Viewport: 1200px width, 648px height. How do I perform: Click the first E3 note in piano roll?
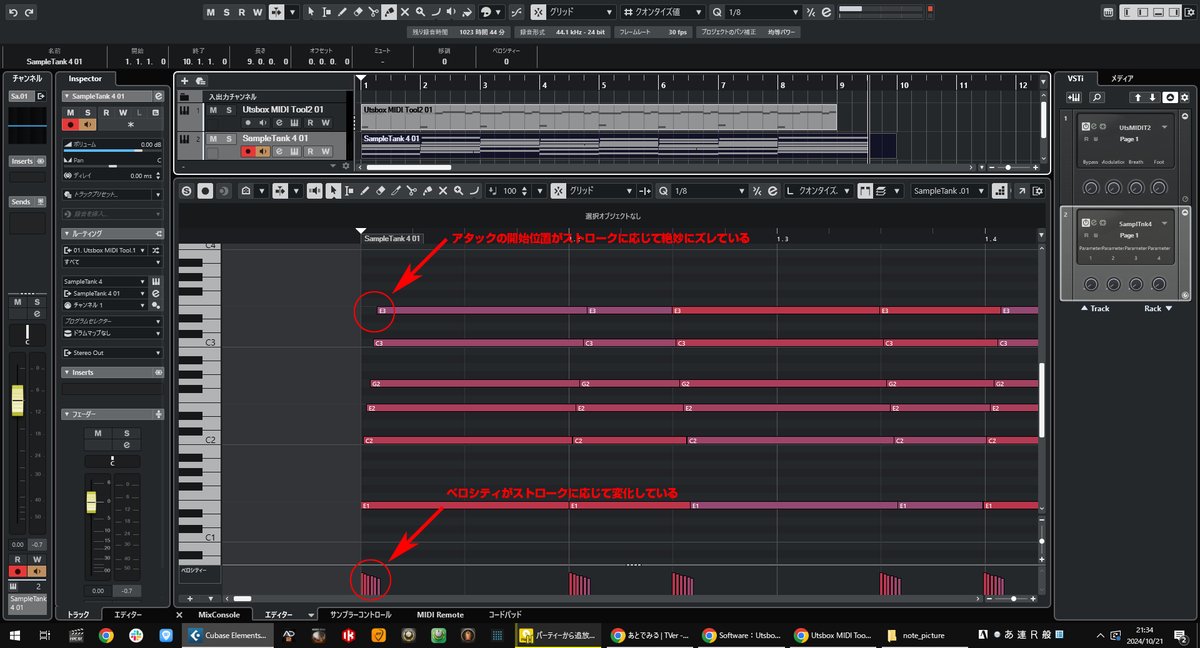[482, 311]
